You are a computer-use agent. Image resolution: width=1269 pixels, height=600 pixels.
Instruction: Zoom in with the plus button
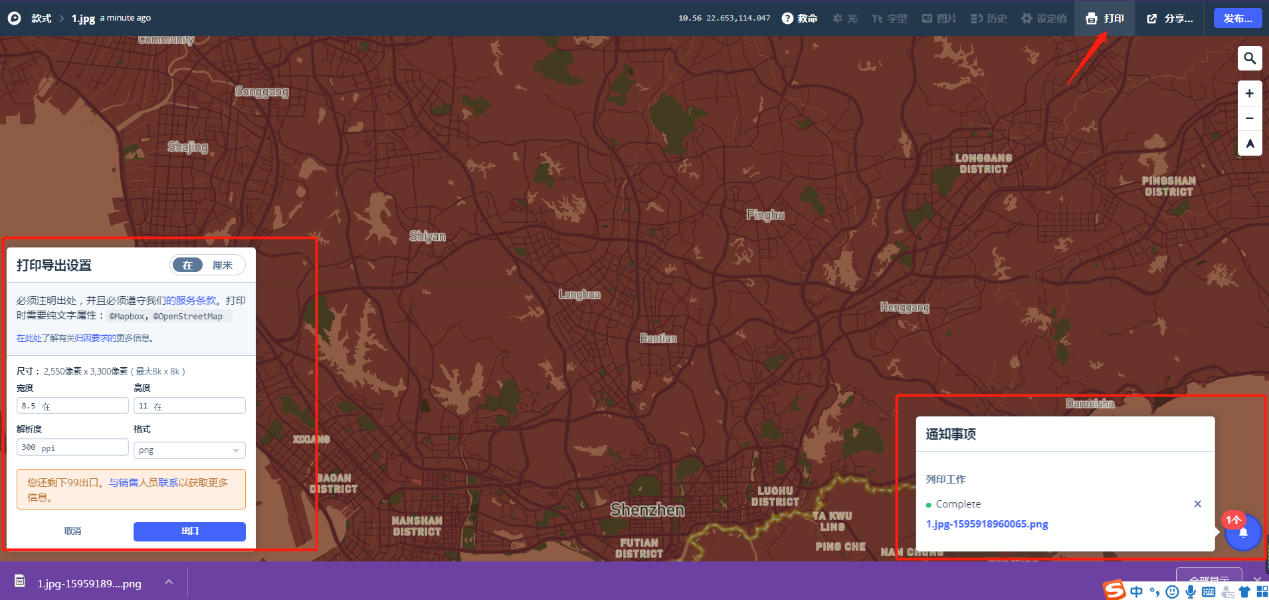[1250, 93]
